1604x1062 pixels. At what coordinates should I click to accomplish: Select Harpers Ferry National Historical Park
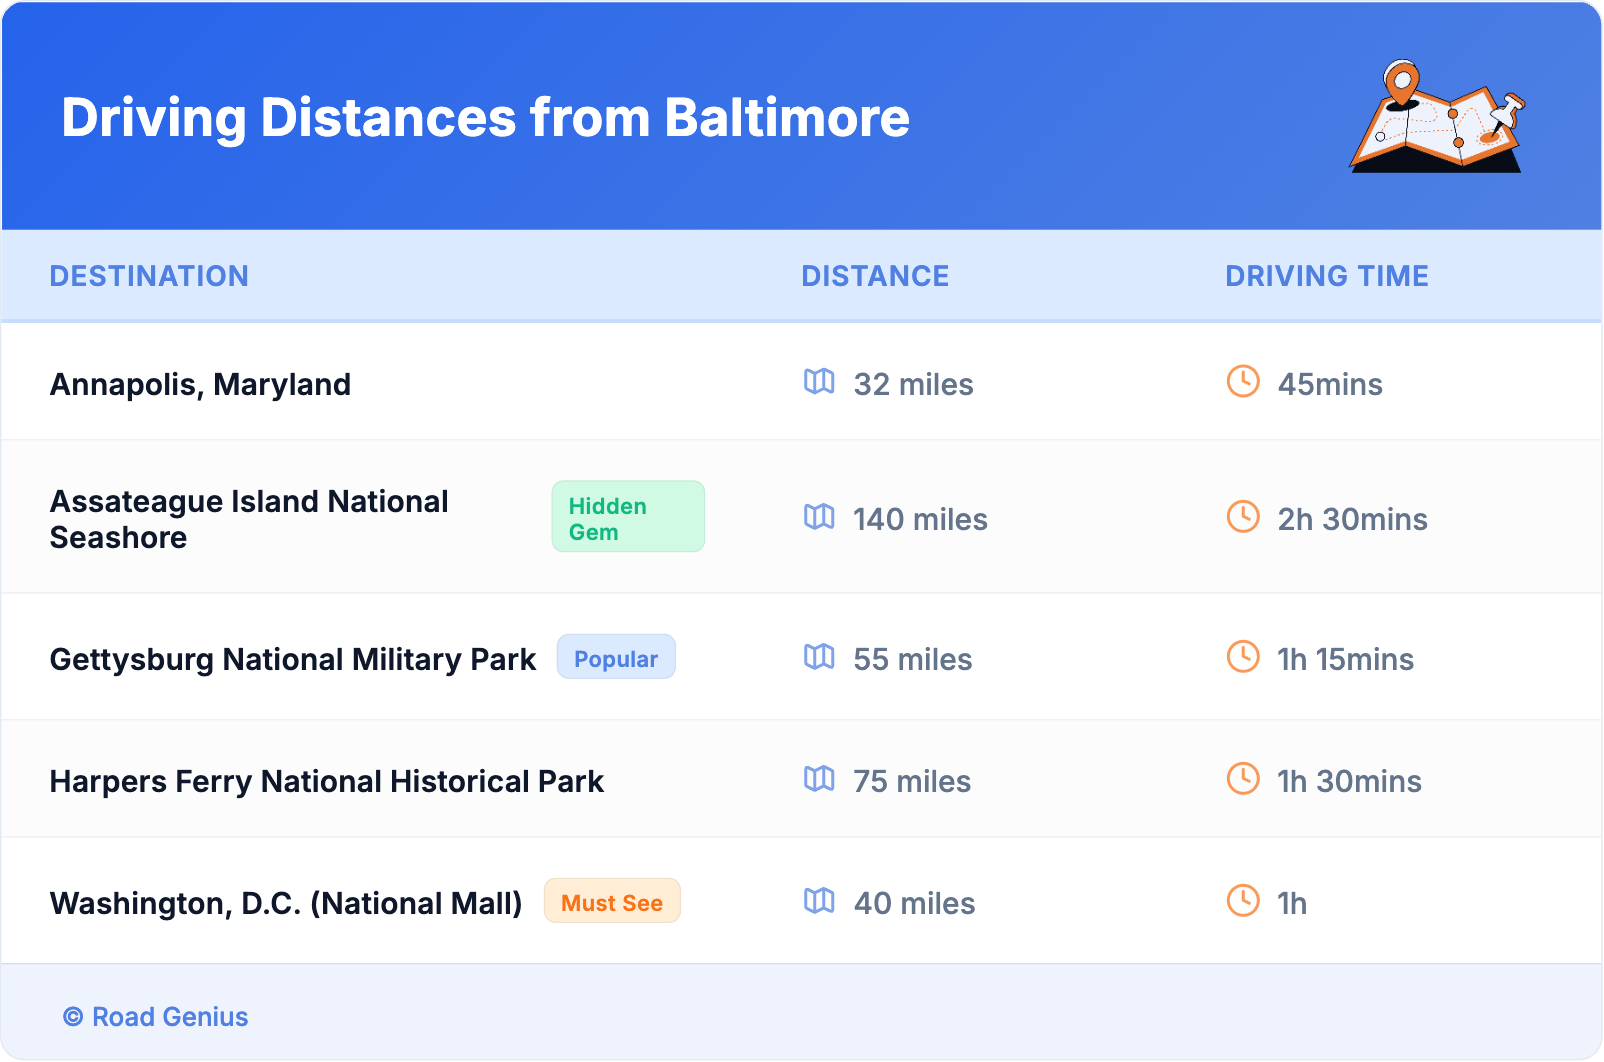327,782
